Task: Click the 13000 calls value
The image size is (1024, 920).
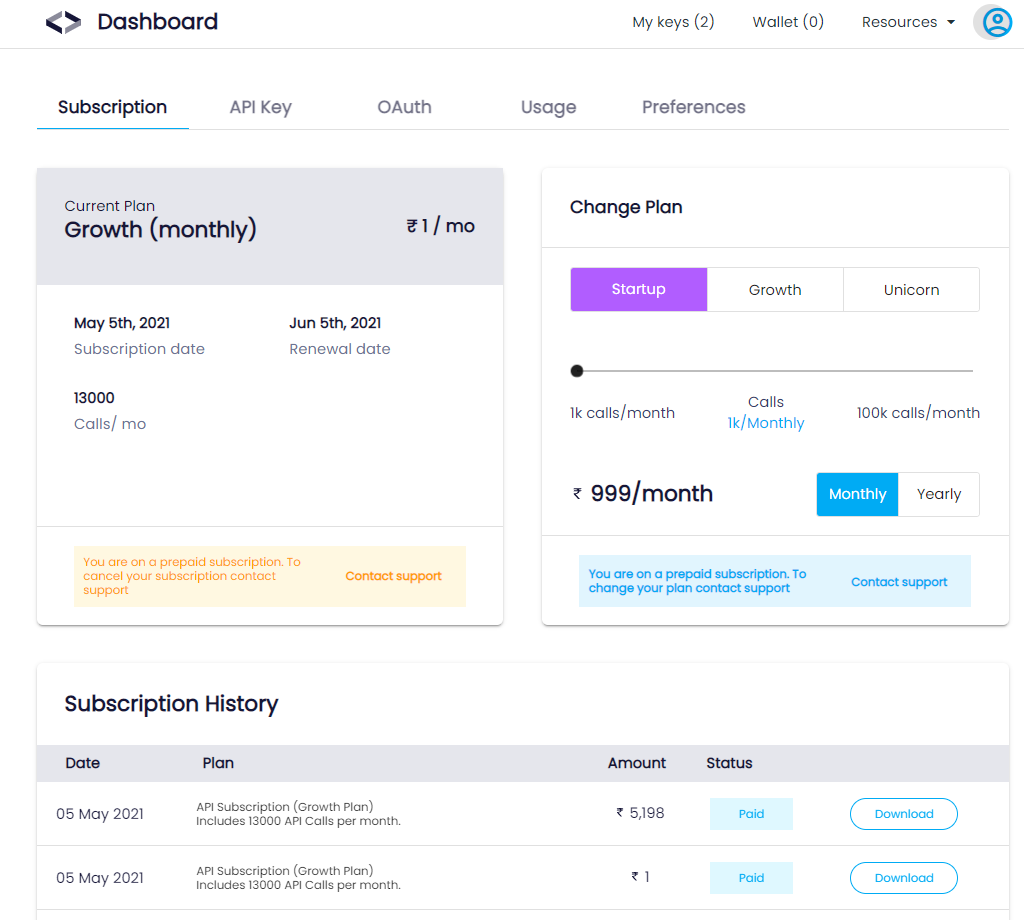Action: point(94,398)
